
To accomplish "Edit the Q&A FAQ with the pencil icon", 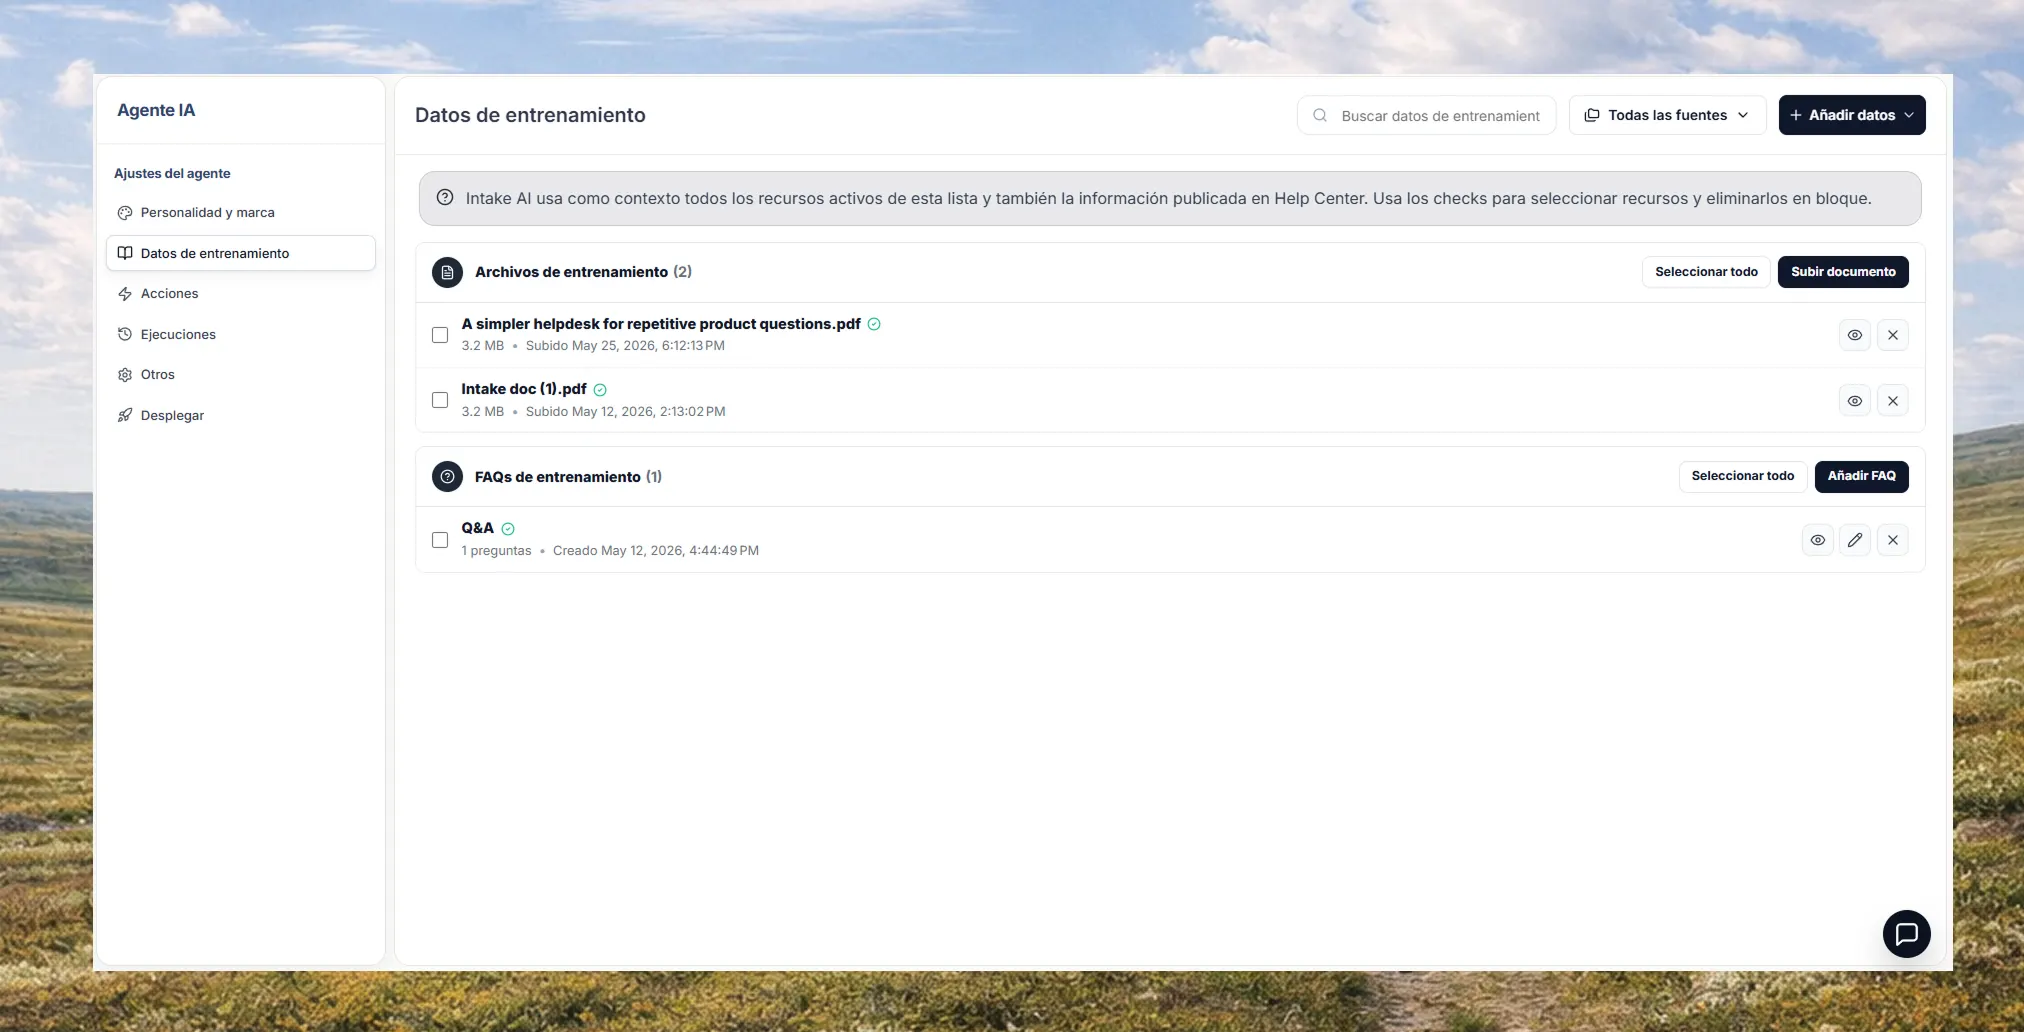I will pos(1855,540).
